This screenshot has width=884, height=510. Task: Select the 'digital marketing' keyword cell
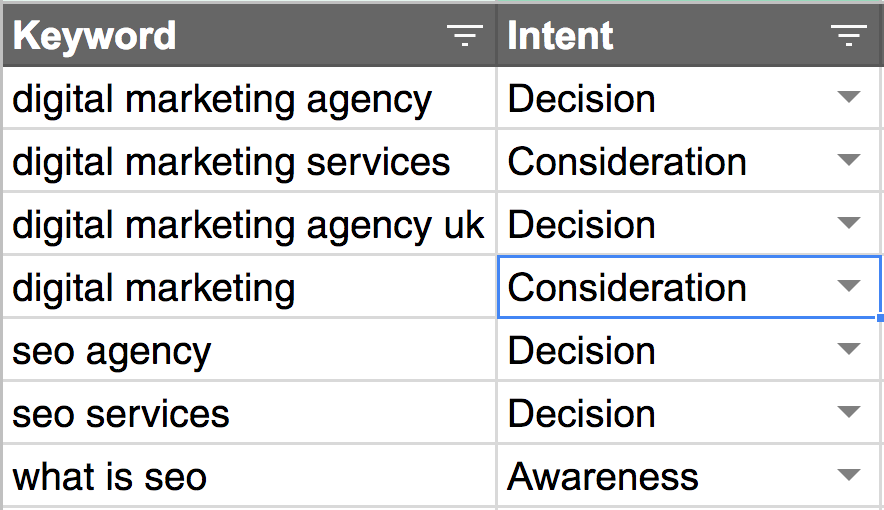(154, 288)
